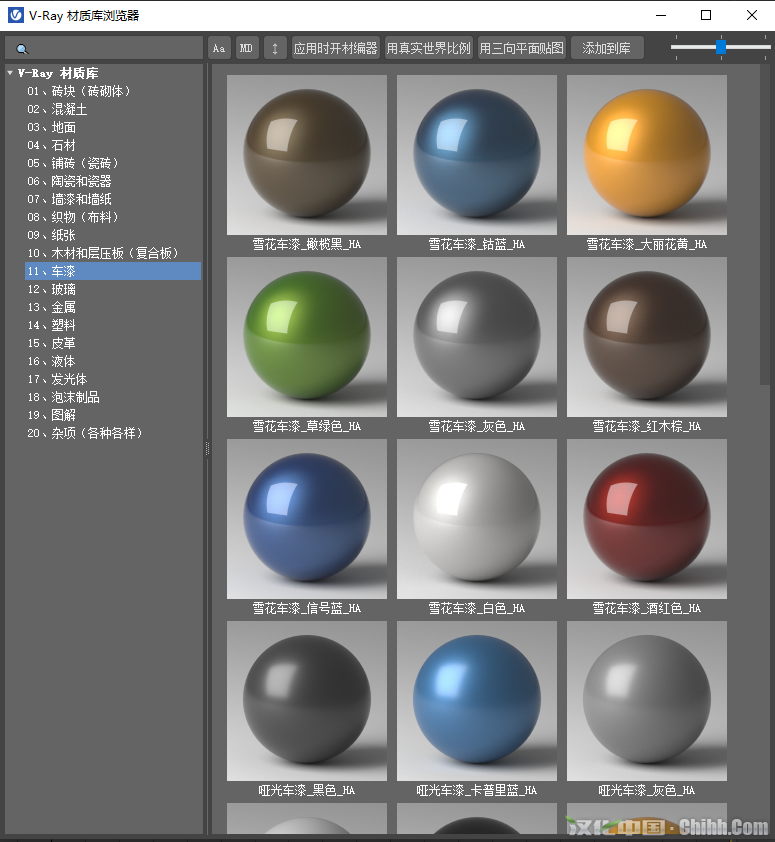The image size is (775, 842).
Task: Pick the 雪花车漆_大丽花黄_HA yellow material
Action: (646, 155)
